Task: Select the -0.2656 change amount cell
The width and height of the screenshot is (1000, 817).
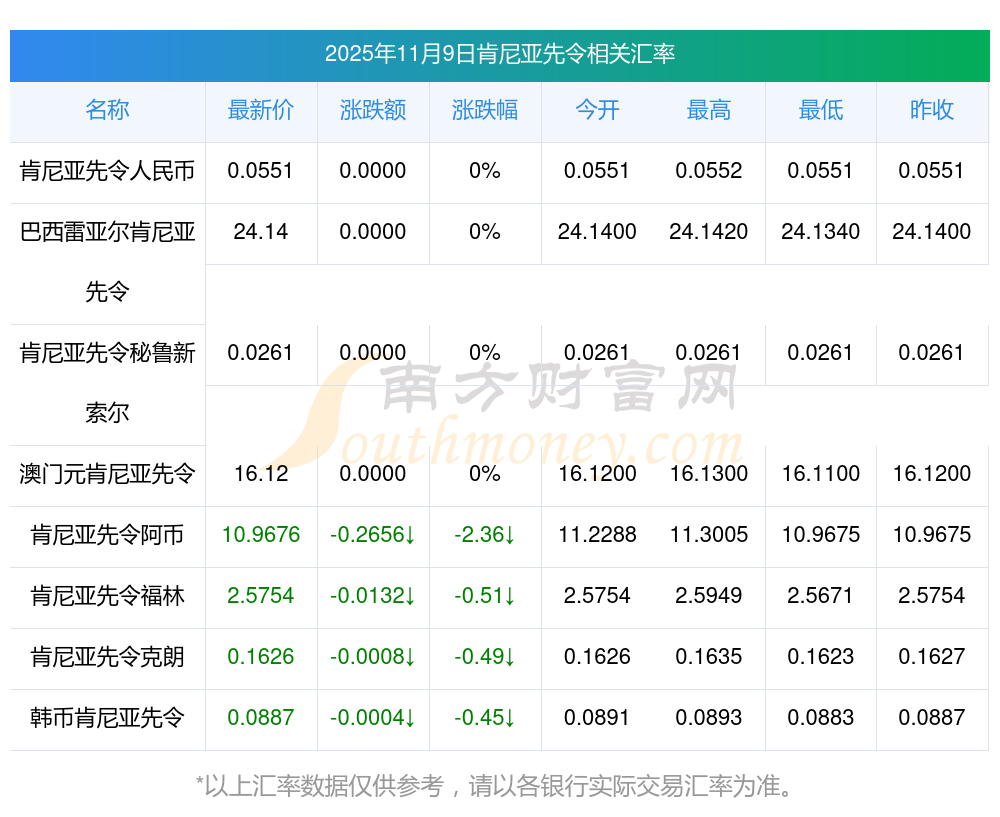Action: pyautogui.click(x=372, y=535)
